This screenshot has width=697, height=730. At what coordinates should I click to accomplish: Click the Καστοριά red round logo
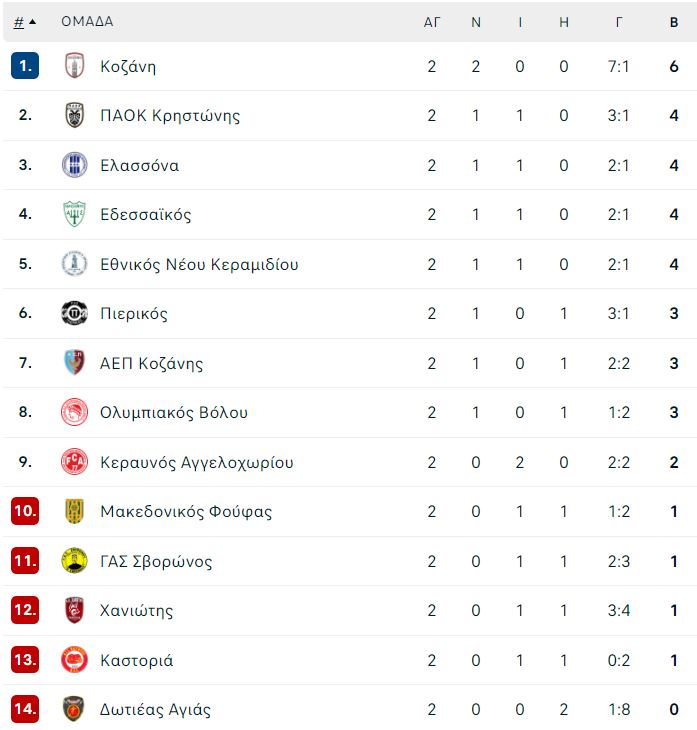74,660
